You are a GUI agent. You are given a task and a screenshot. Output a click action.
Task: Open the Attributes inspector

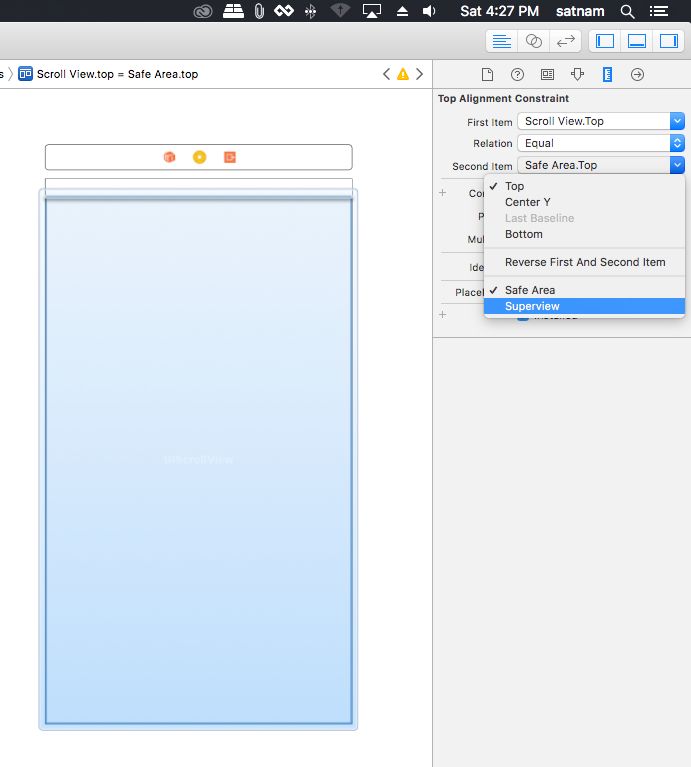click(x=578, y=74)
